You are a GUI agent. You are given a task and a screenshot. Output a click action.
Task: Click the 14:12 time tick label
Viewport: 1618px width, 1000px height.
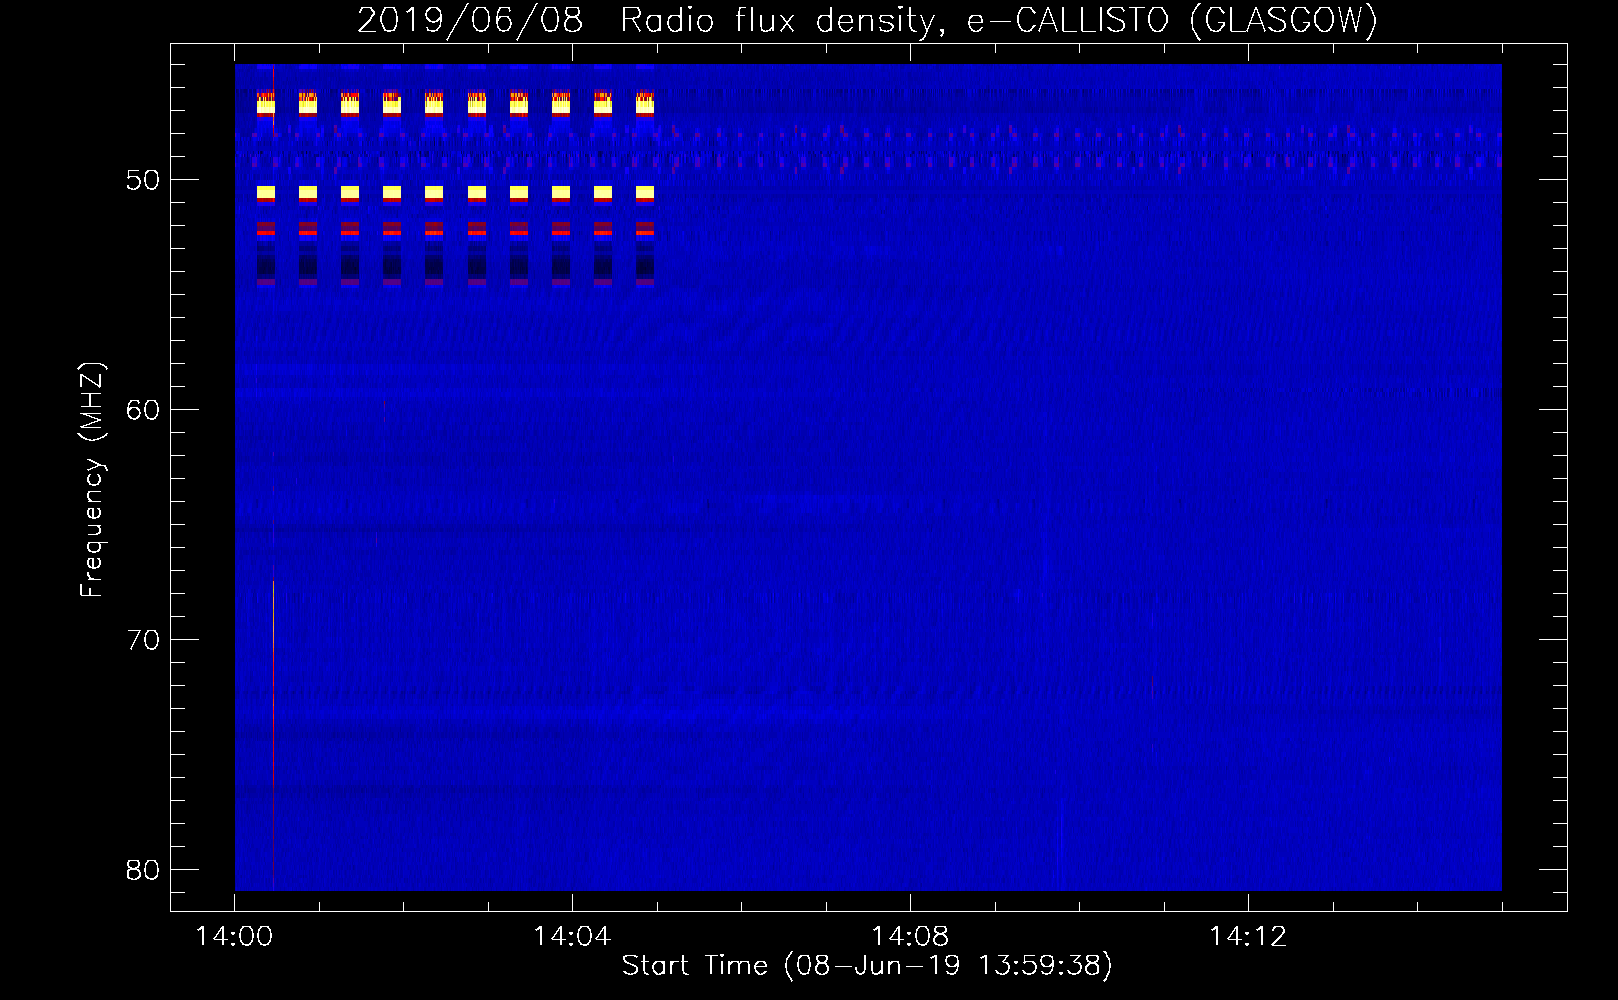click(1248, 937)
